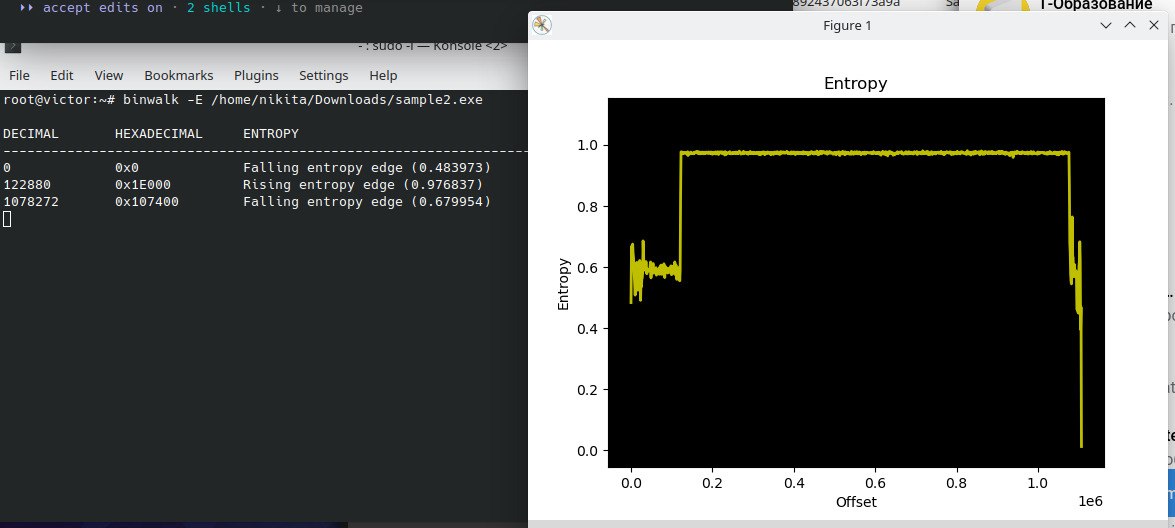The height and width of the screenshot is (528, 1175).
Task: Click the x-axis tick label 0.6
Action: (875, 483)
